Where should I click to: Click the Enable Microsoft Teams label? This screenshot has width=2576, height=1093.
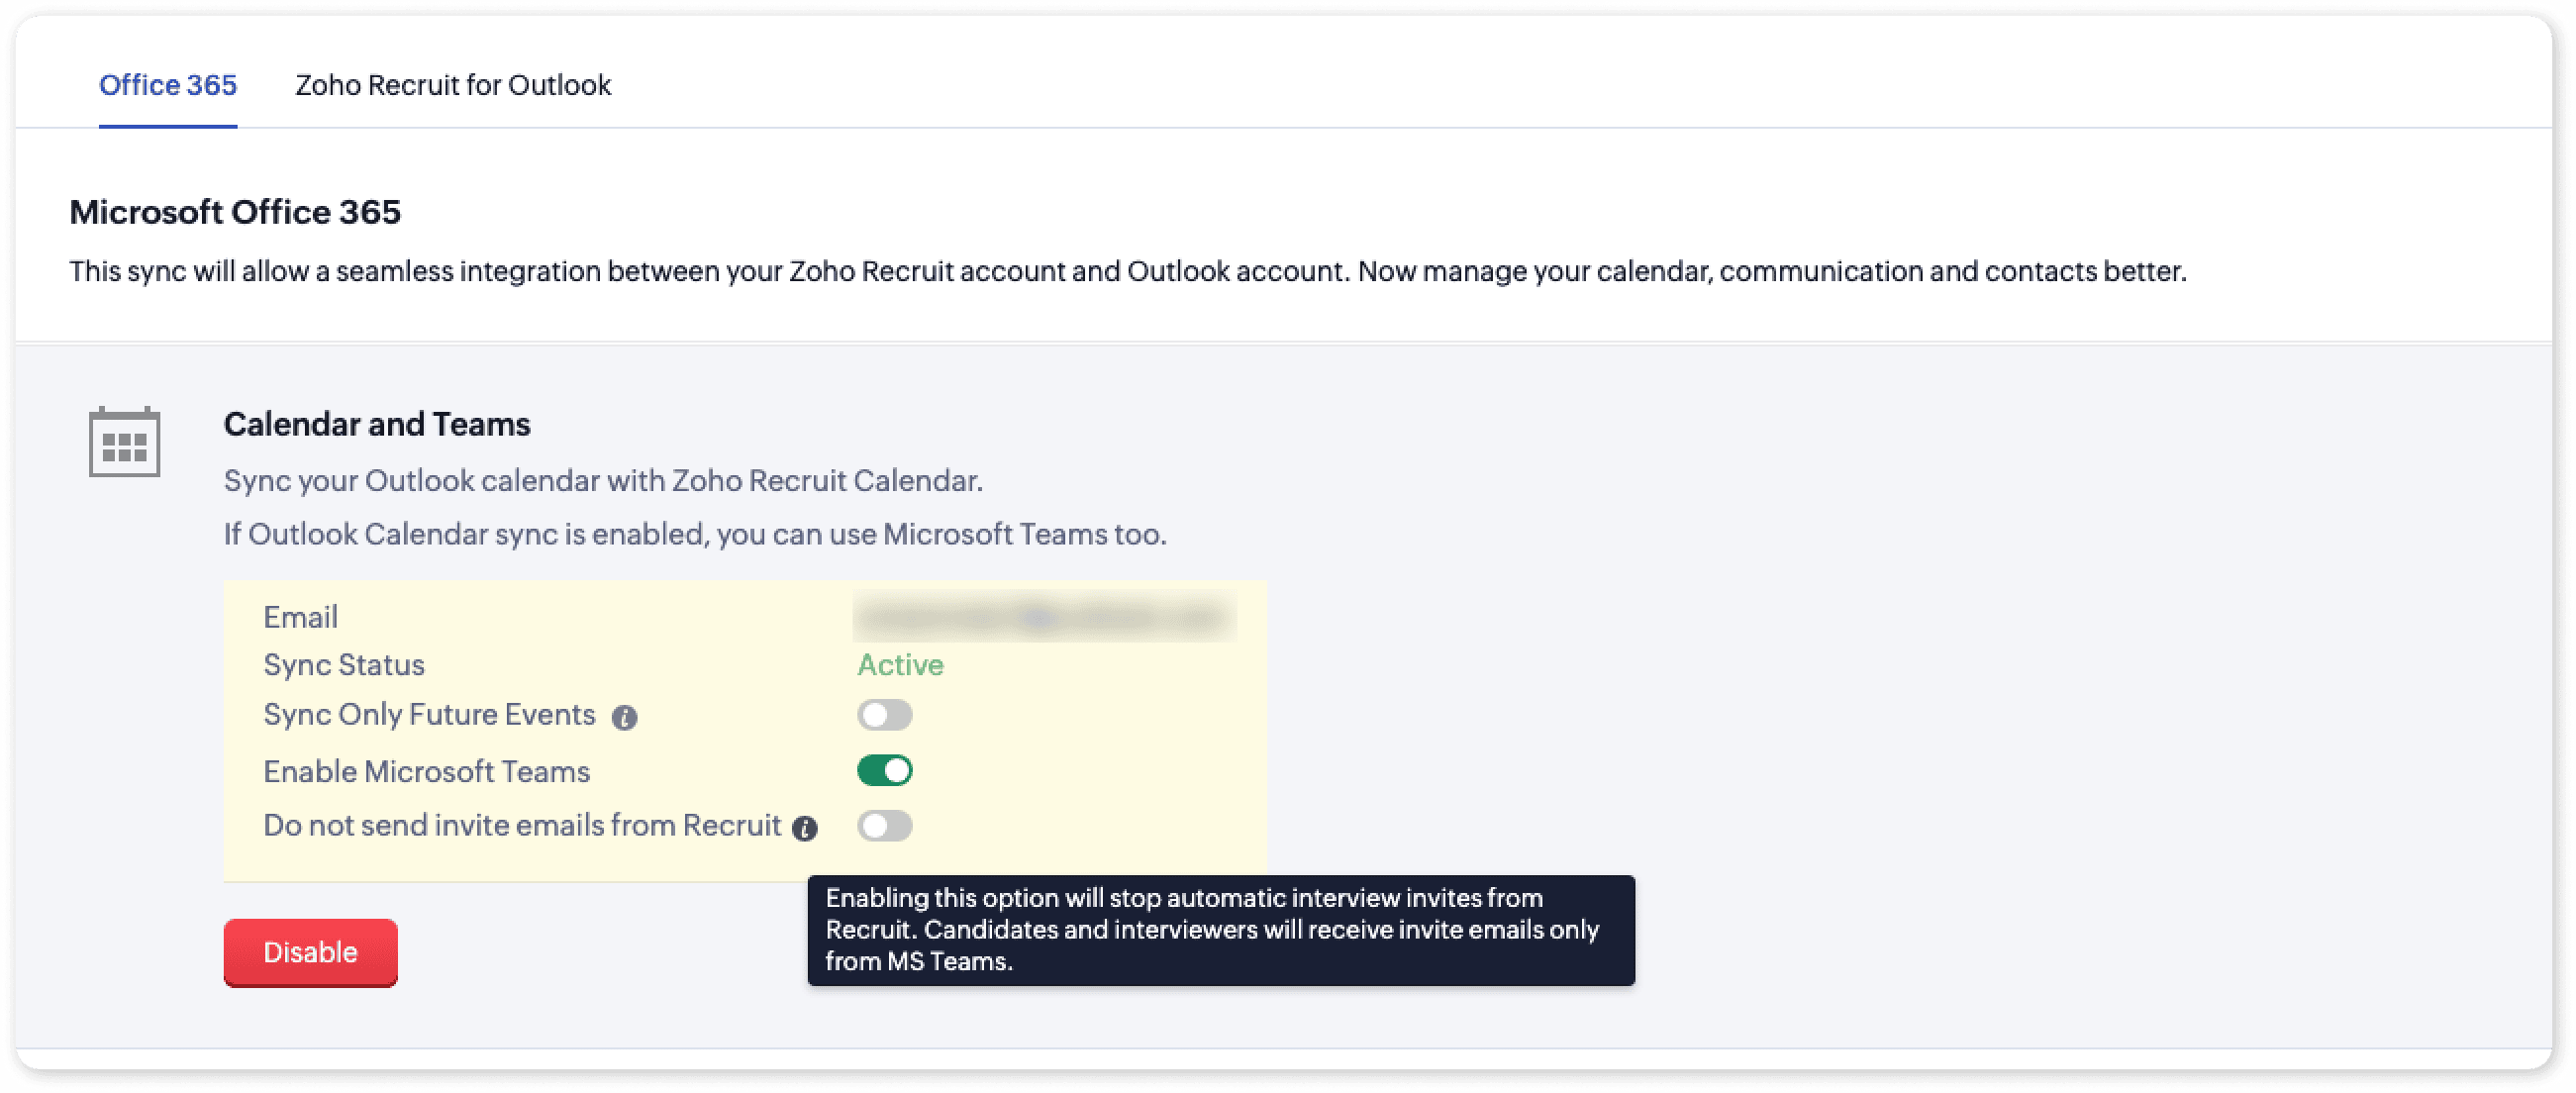427,771
